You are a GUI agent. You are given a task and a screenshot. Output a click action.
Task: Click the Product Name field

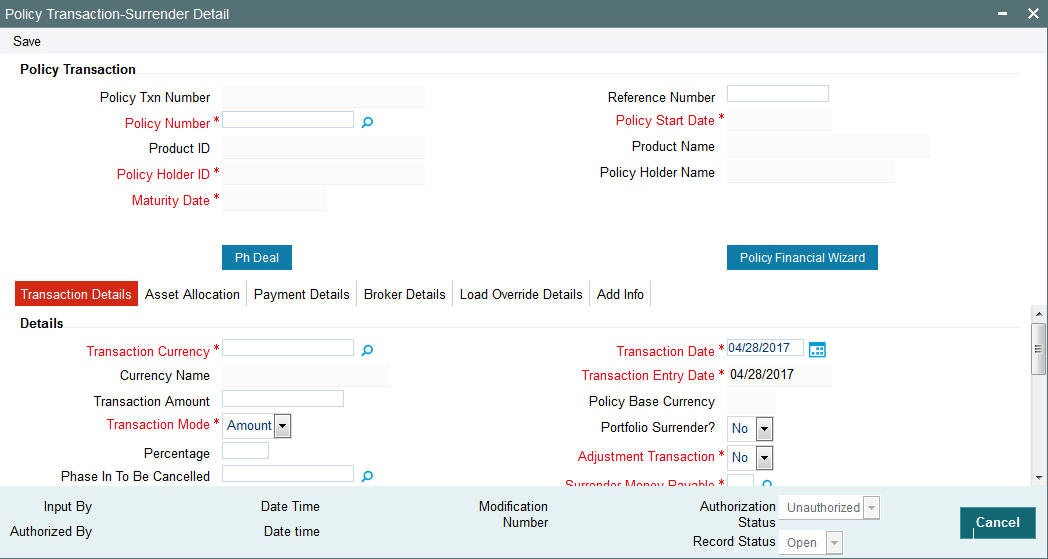[x=828, y=146]
